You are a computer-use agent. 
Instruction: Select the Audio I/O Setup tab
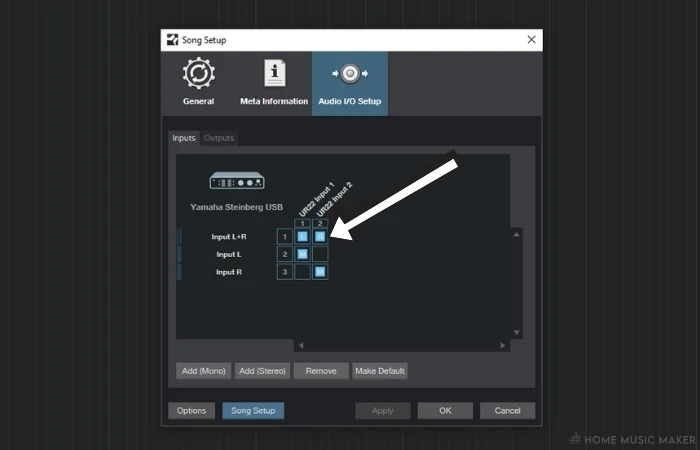[350, 83]
